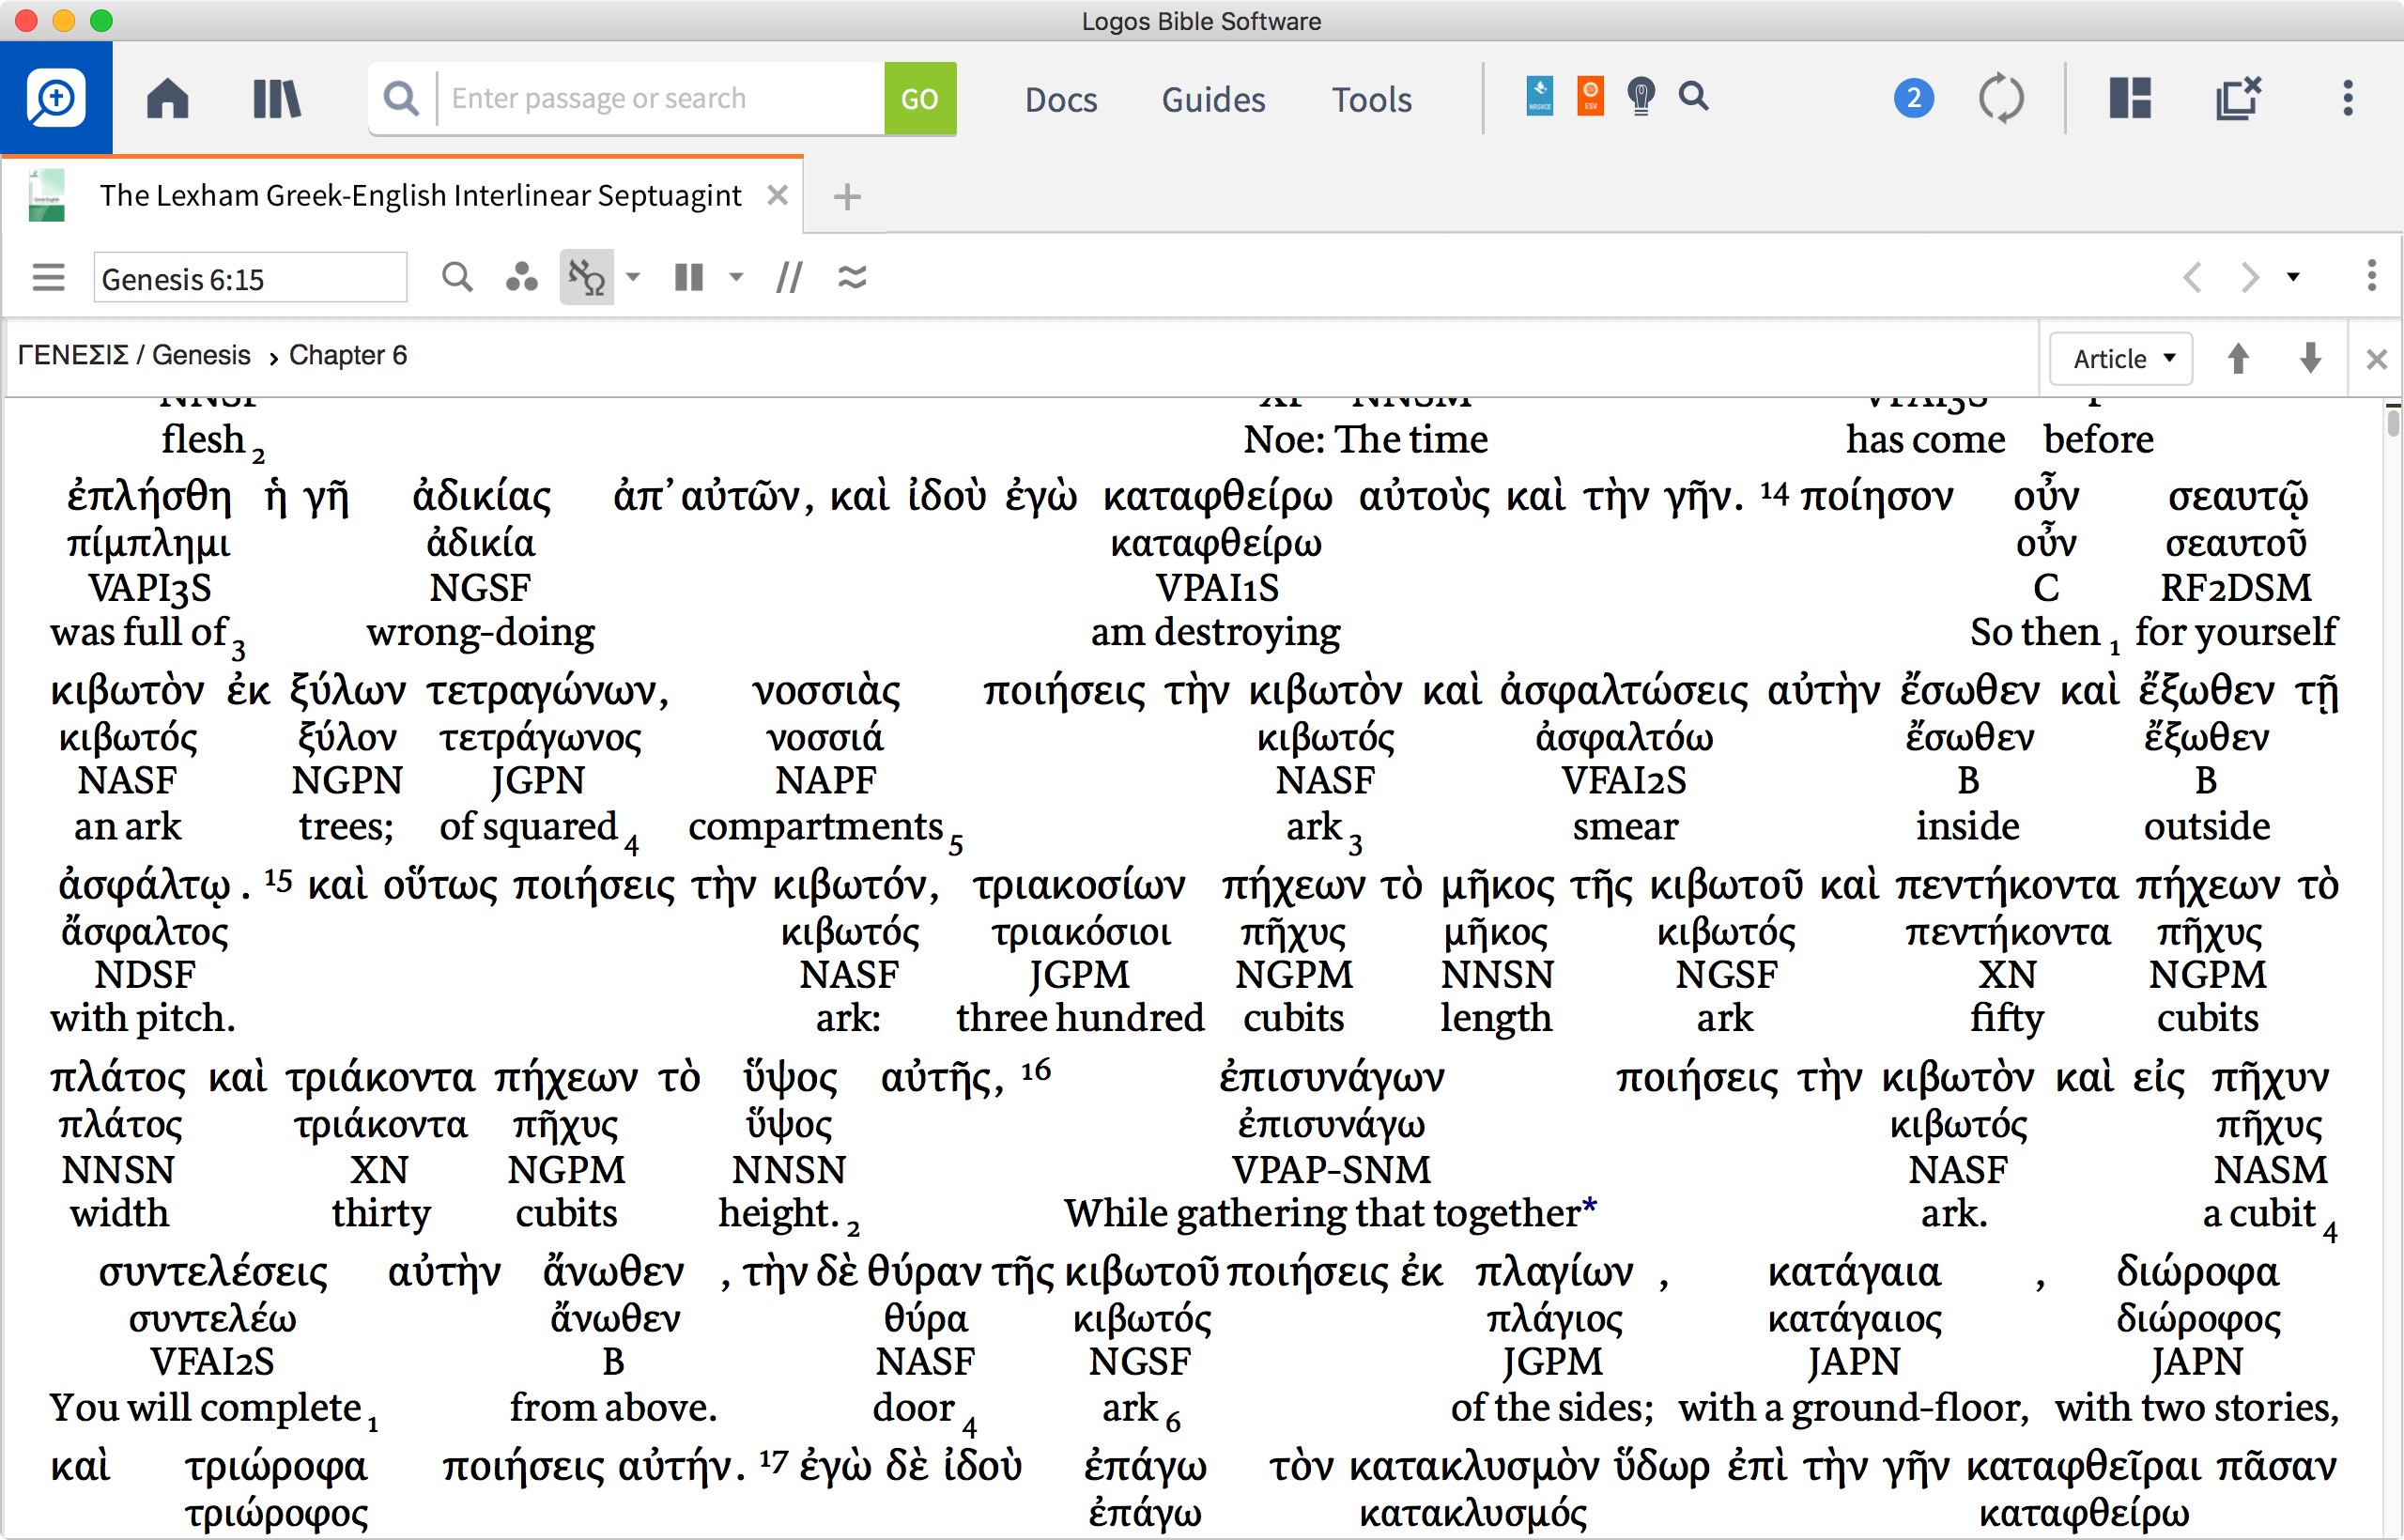Image resolution: width=2404 pixels, height=1540 pixels.
Task: Click the gloss 'wrong-doing'
Action: pyautogui.click(x=480, y=633)
